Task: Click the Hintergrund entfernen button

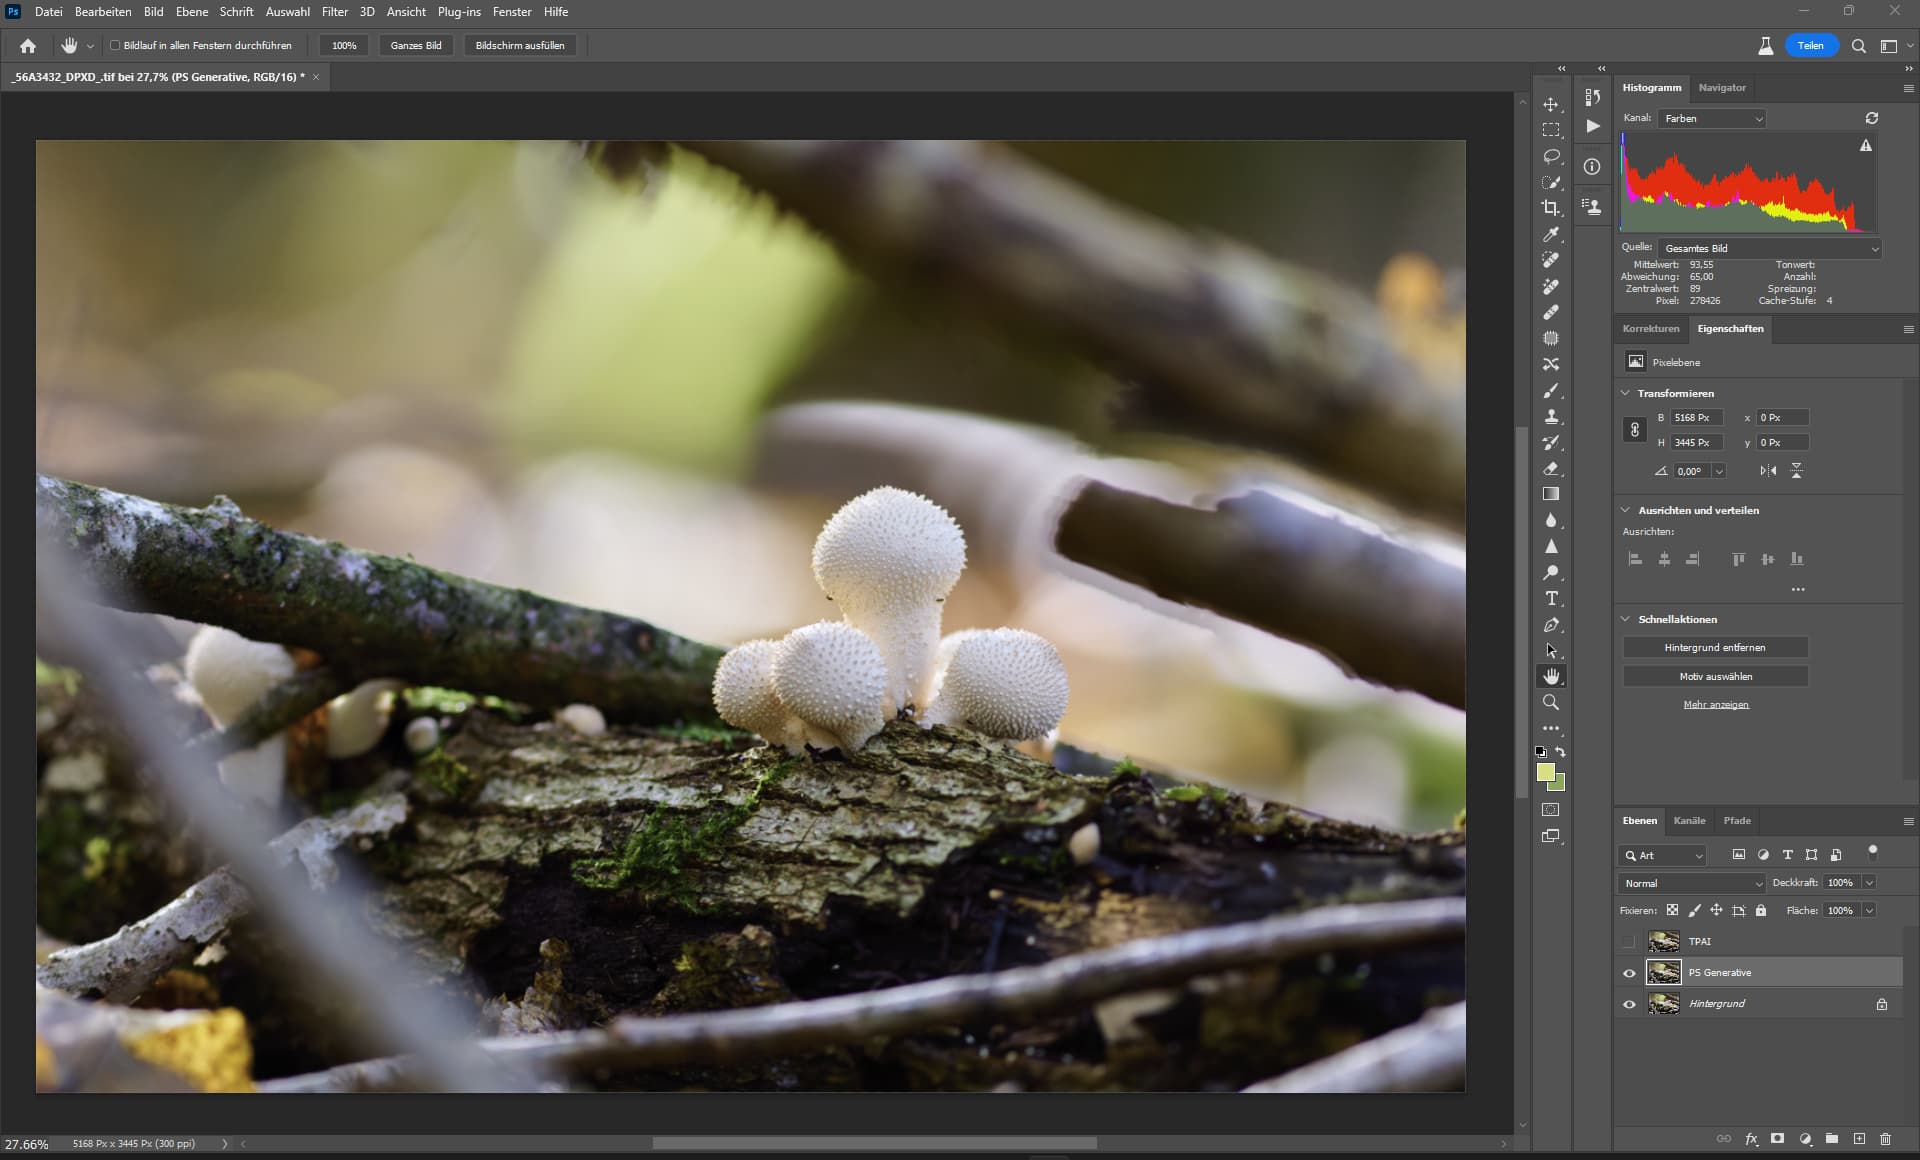Action: pos(1714,648)
